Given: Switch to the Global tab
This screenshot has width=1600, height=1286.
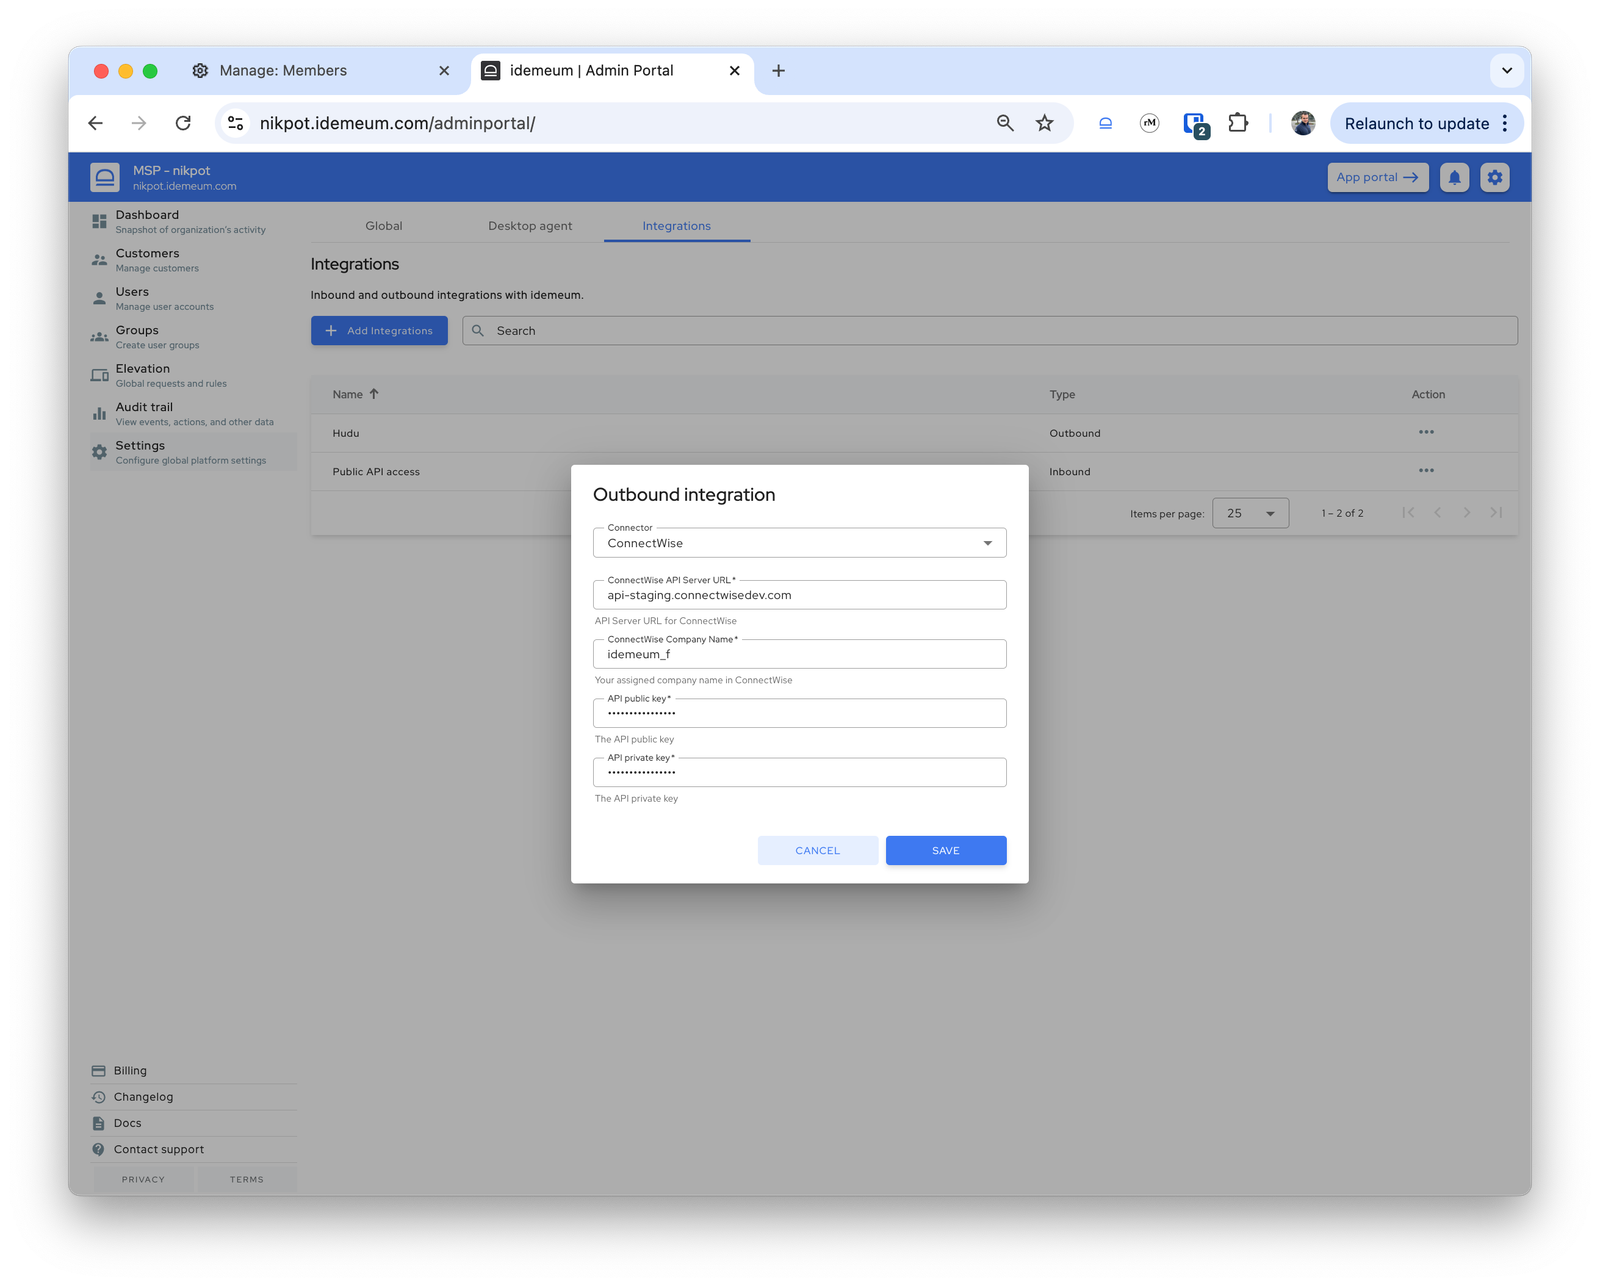Looking at the screenshot, I should [x=384, y=226].
